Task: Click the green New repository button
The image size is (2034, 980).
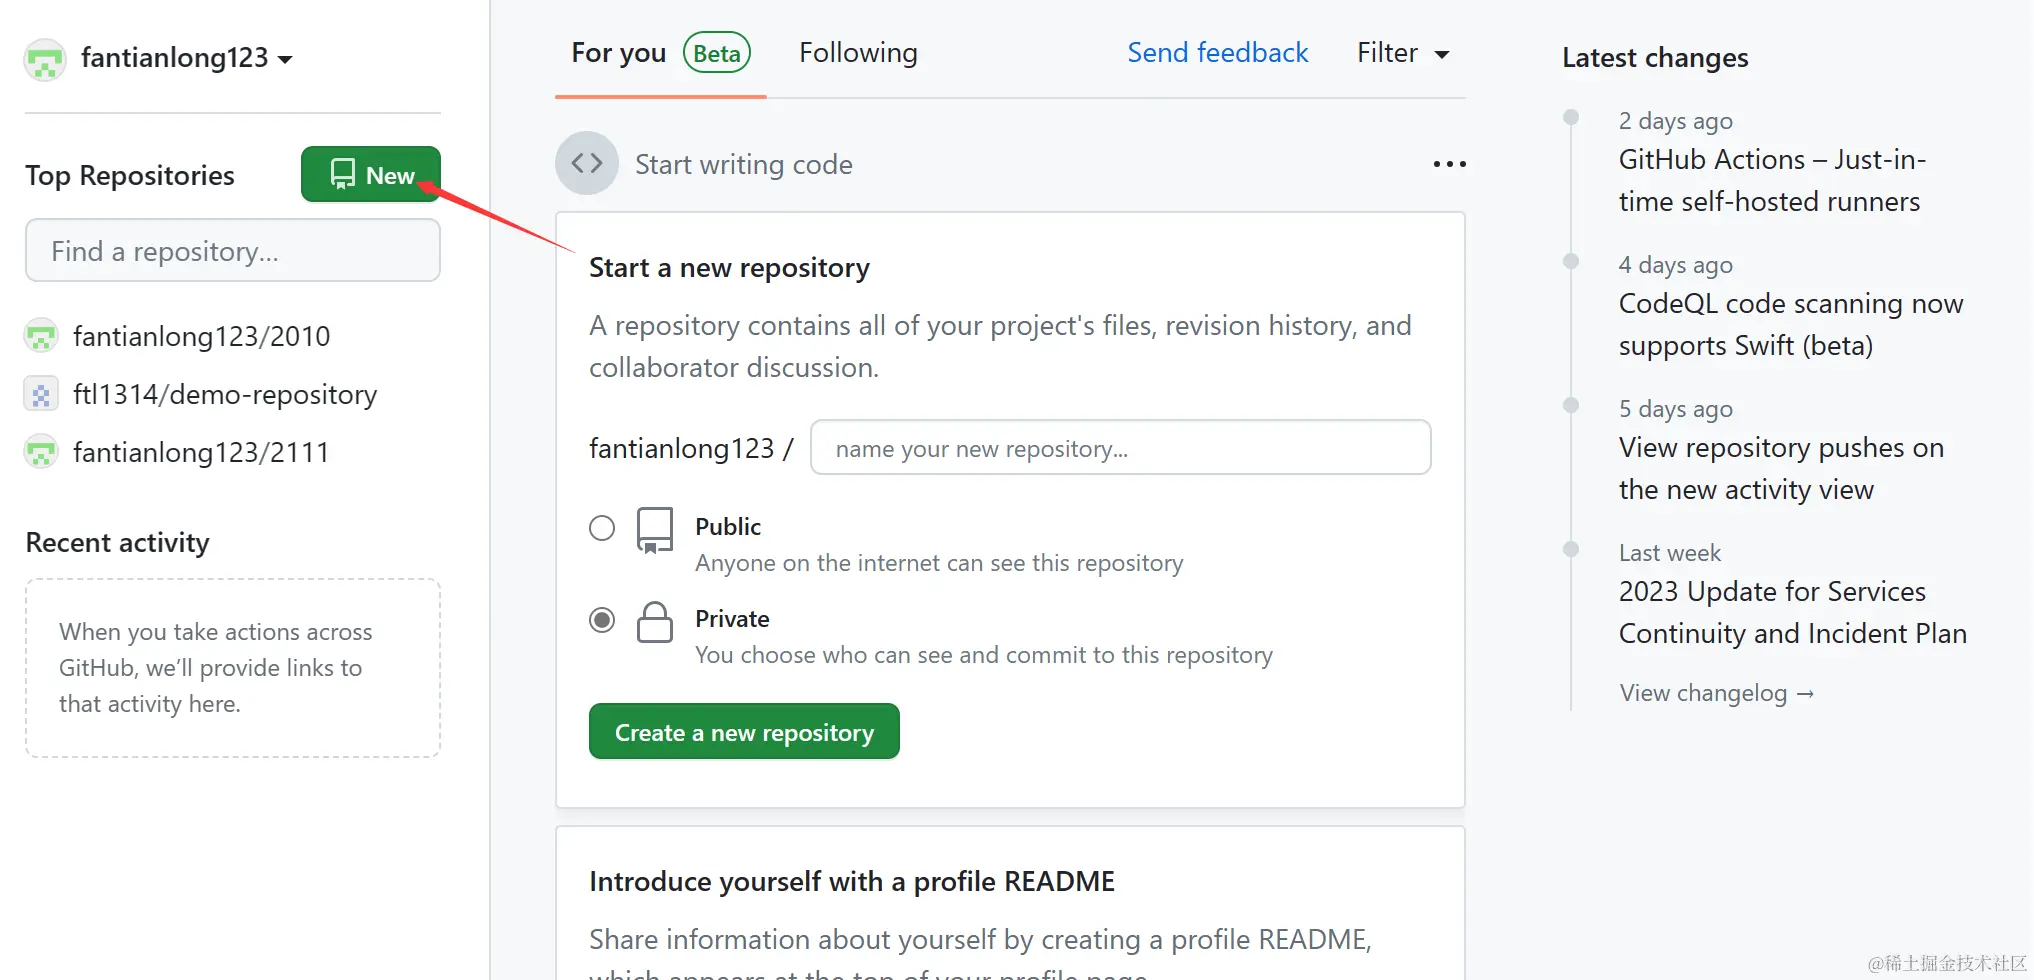Action: point(371,175)
